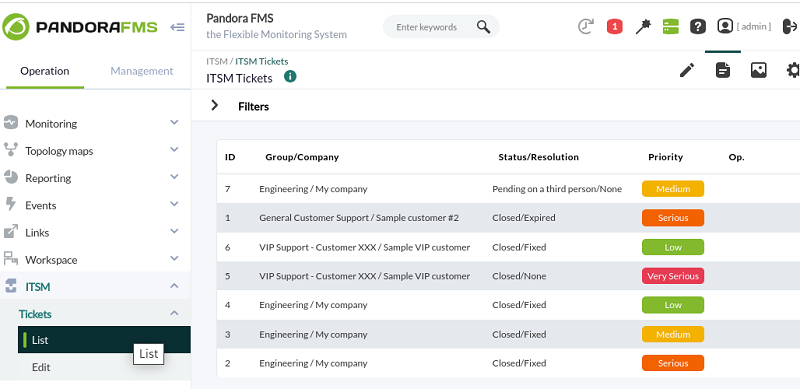Collapse the ITSM menu chevron
800x389 pixels.
point(174,286)
